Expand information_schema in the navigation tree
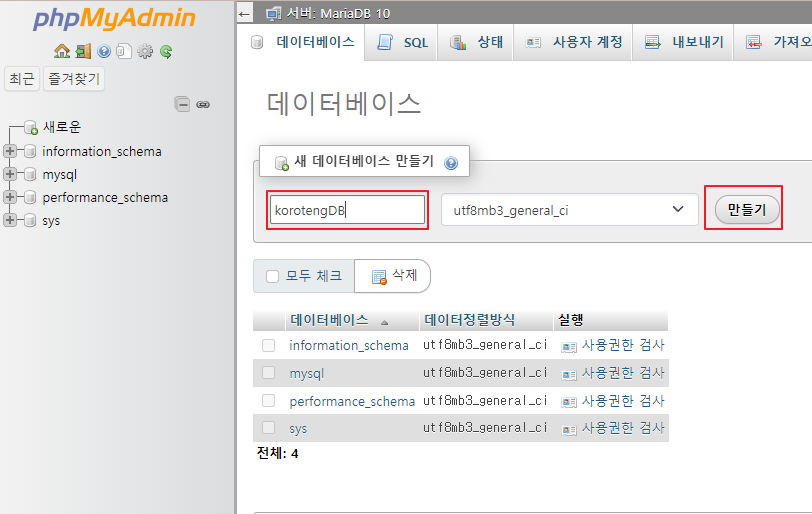 9,151
